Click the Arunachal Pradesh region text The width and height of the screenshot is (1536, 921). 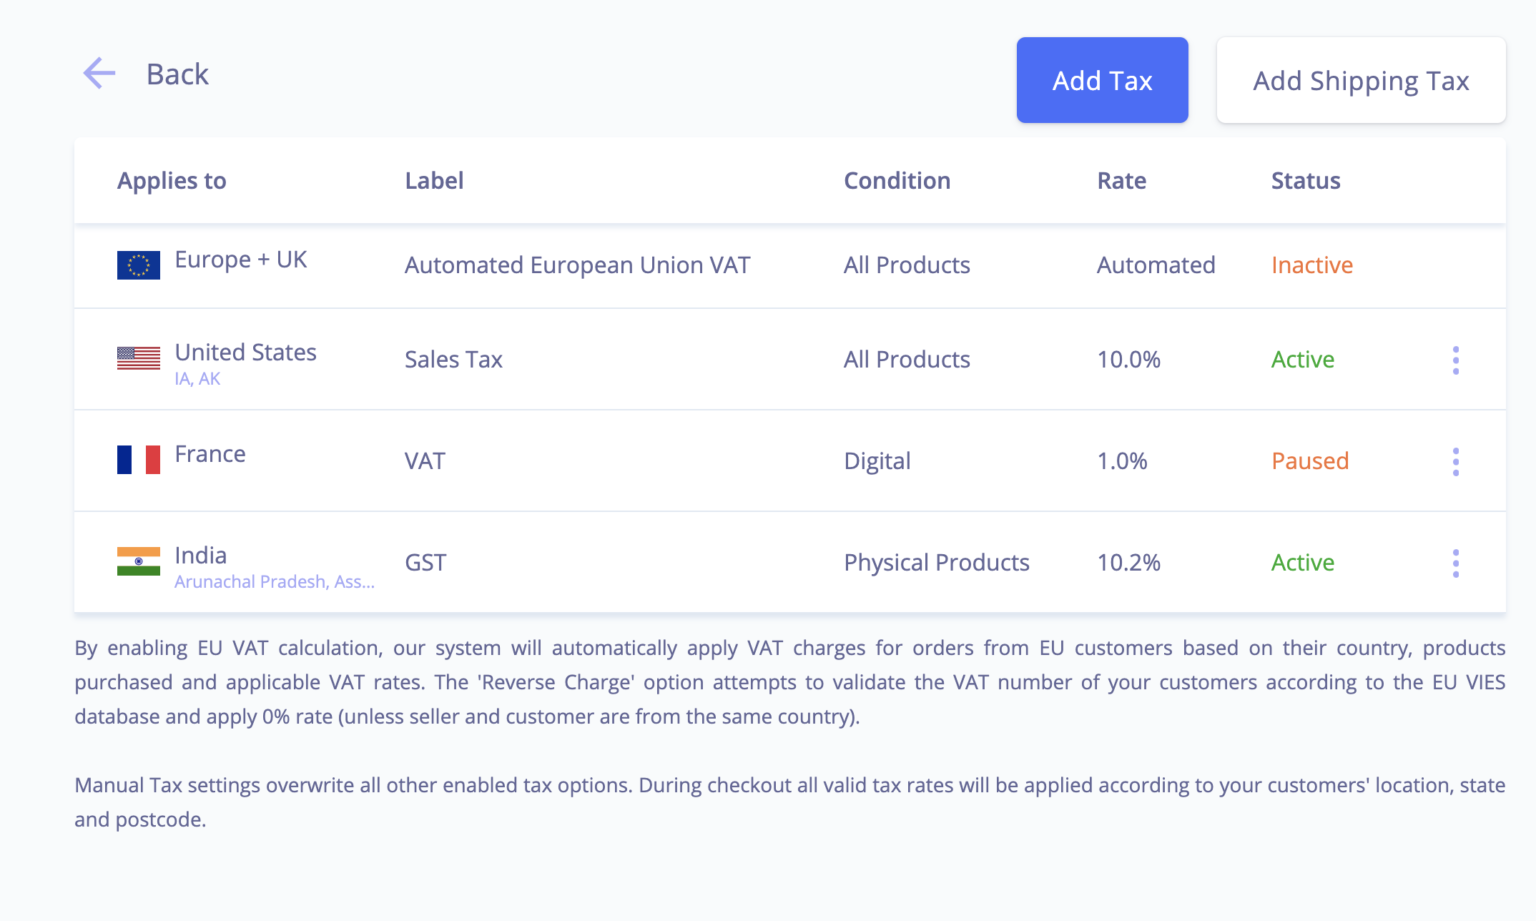point(274,582)
